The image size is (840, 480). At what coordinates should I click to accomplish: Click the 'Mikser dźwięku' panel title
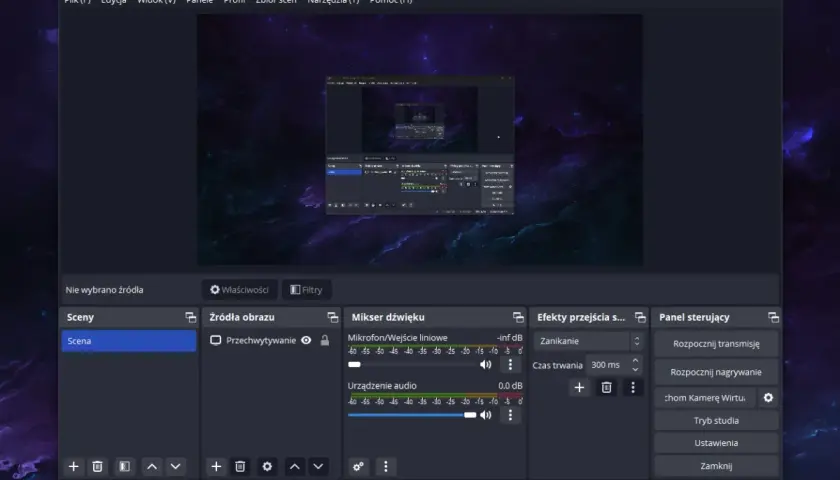tap(388, 317)
